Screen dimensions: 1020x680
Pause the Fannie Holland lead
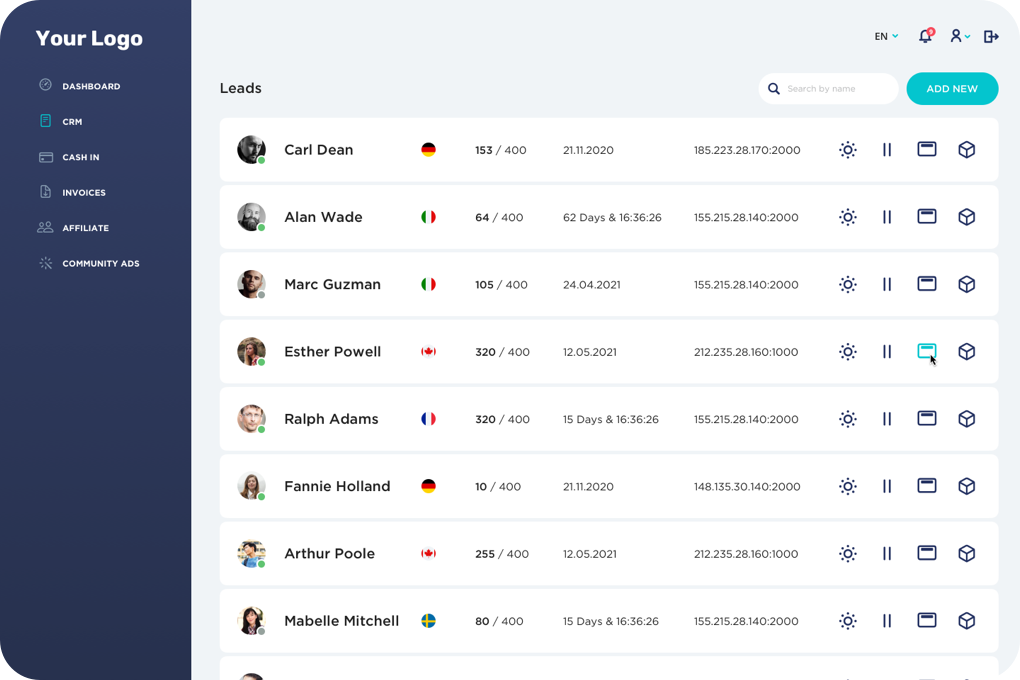pyautogui.click(x=887, y=486)
